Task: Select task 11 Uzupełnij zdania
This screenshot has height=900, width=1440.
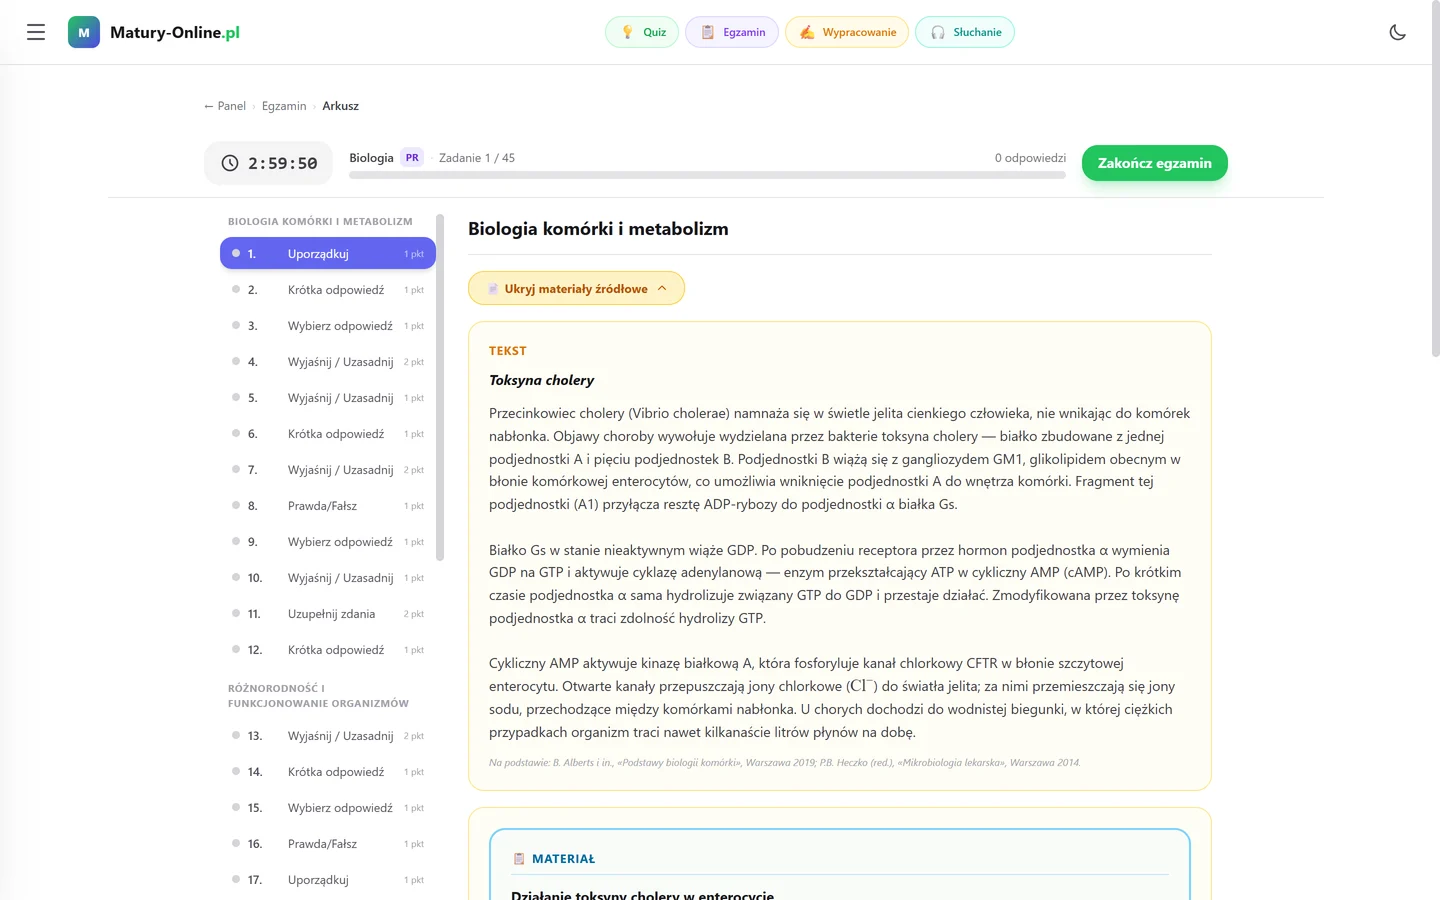Action: [x=328, y=614]
